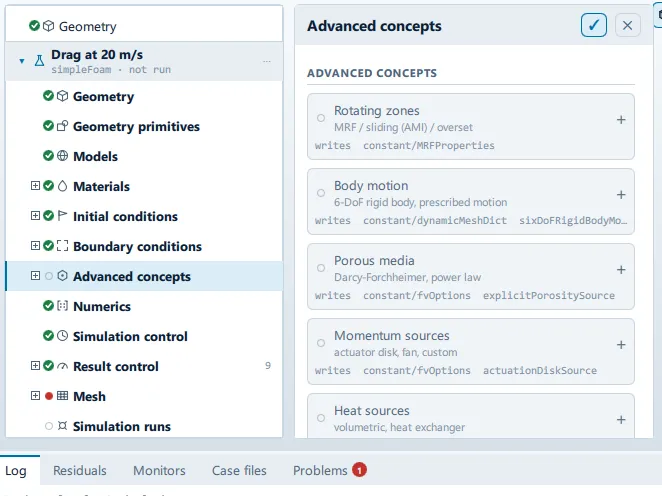Click the clock icon for Simulation control
The height and width of the screenshot is (496, 662).
click(x=62, y=336)
